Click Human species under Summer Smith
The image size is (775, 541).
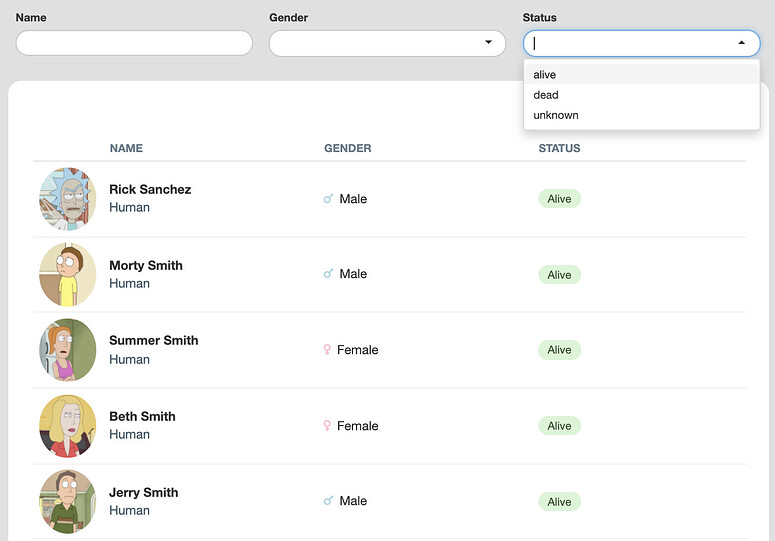[129, 360]
